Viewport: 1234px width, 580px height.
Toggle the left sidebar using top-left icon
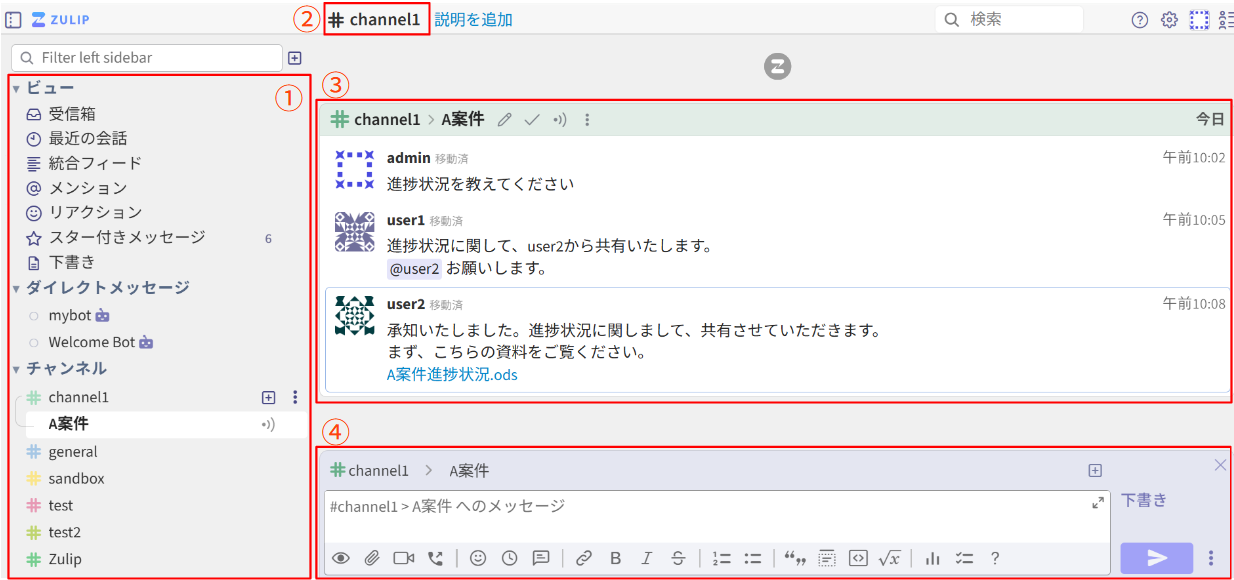[x=13, y=19]
